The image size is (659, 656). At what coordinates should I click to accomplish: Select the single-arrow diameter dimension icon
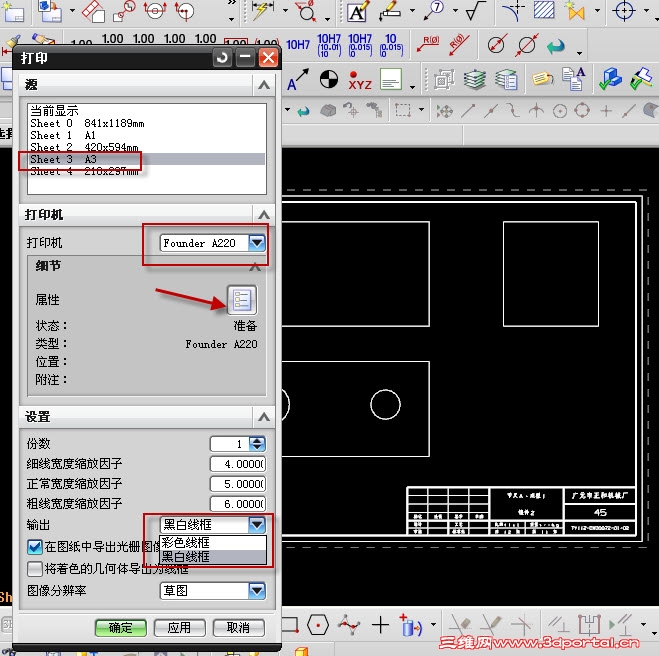496,44
